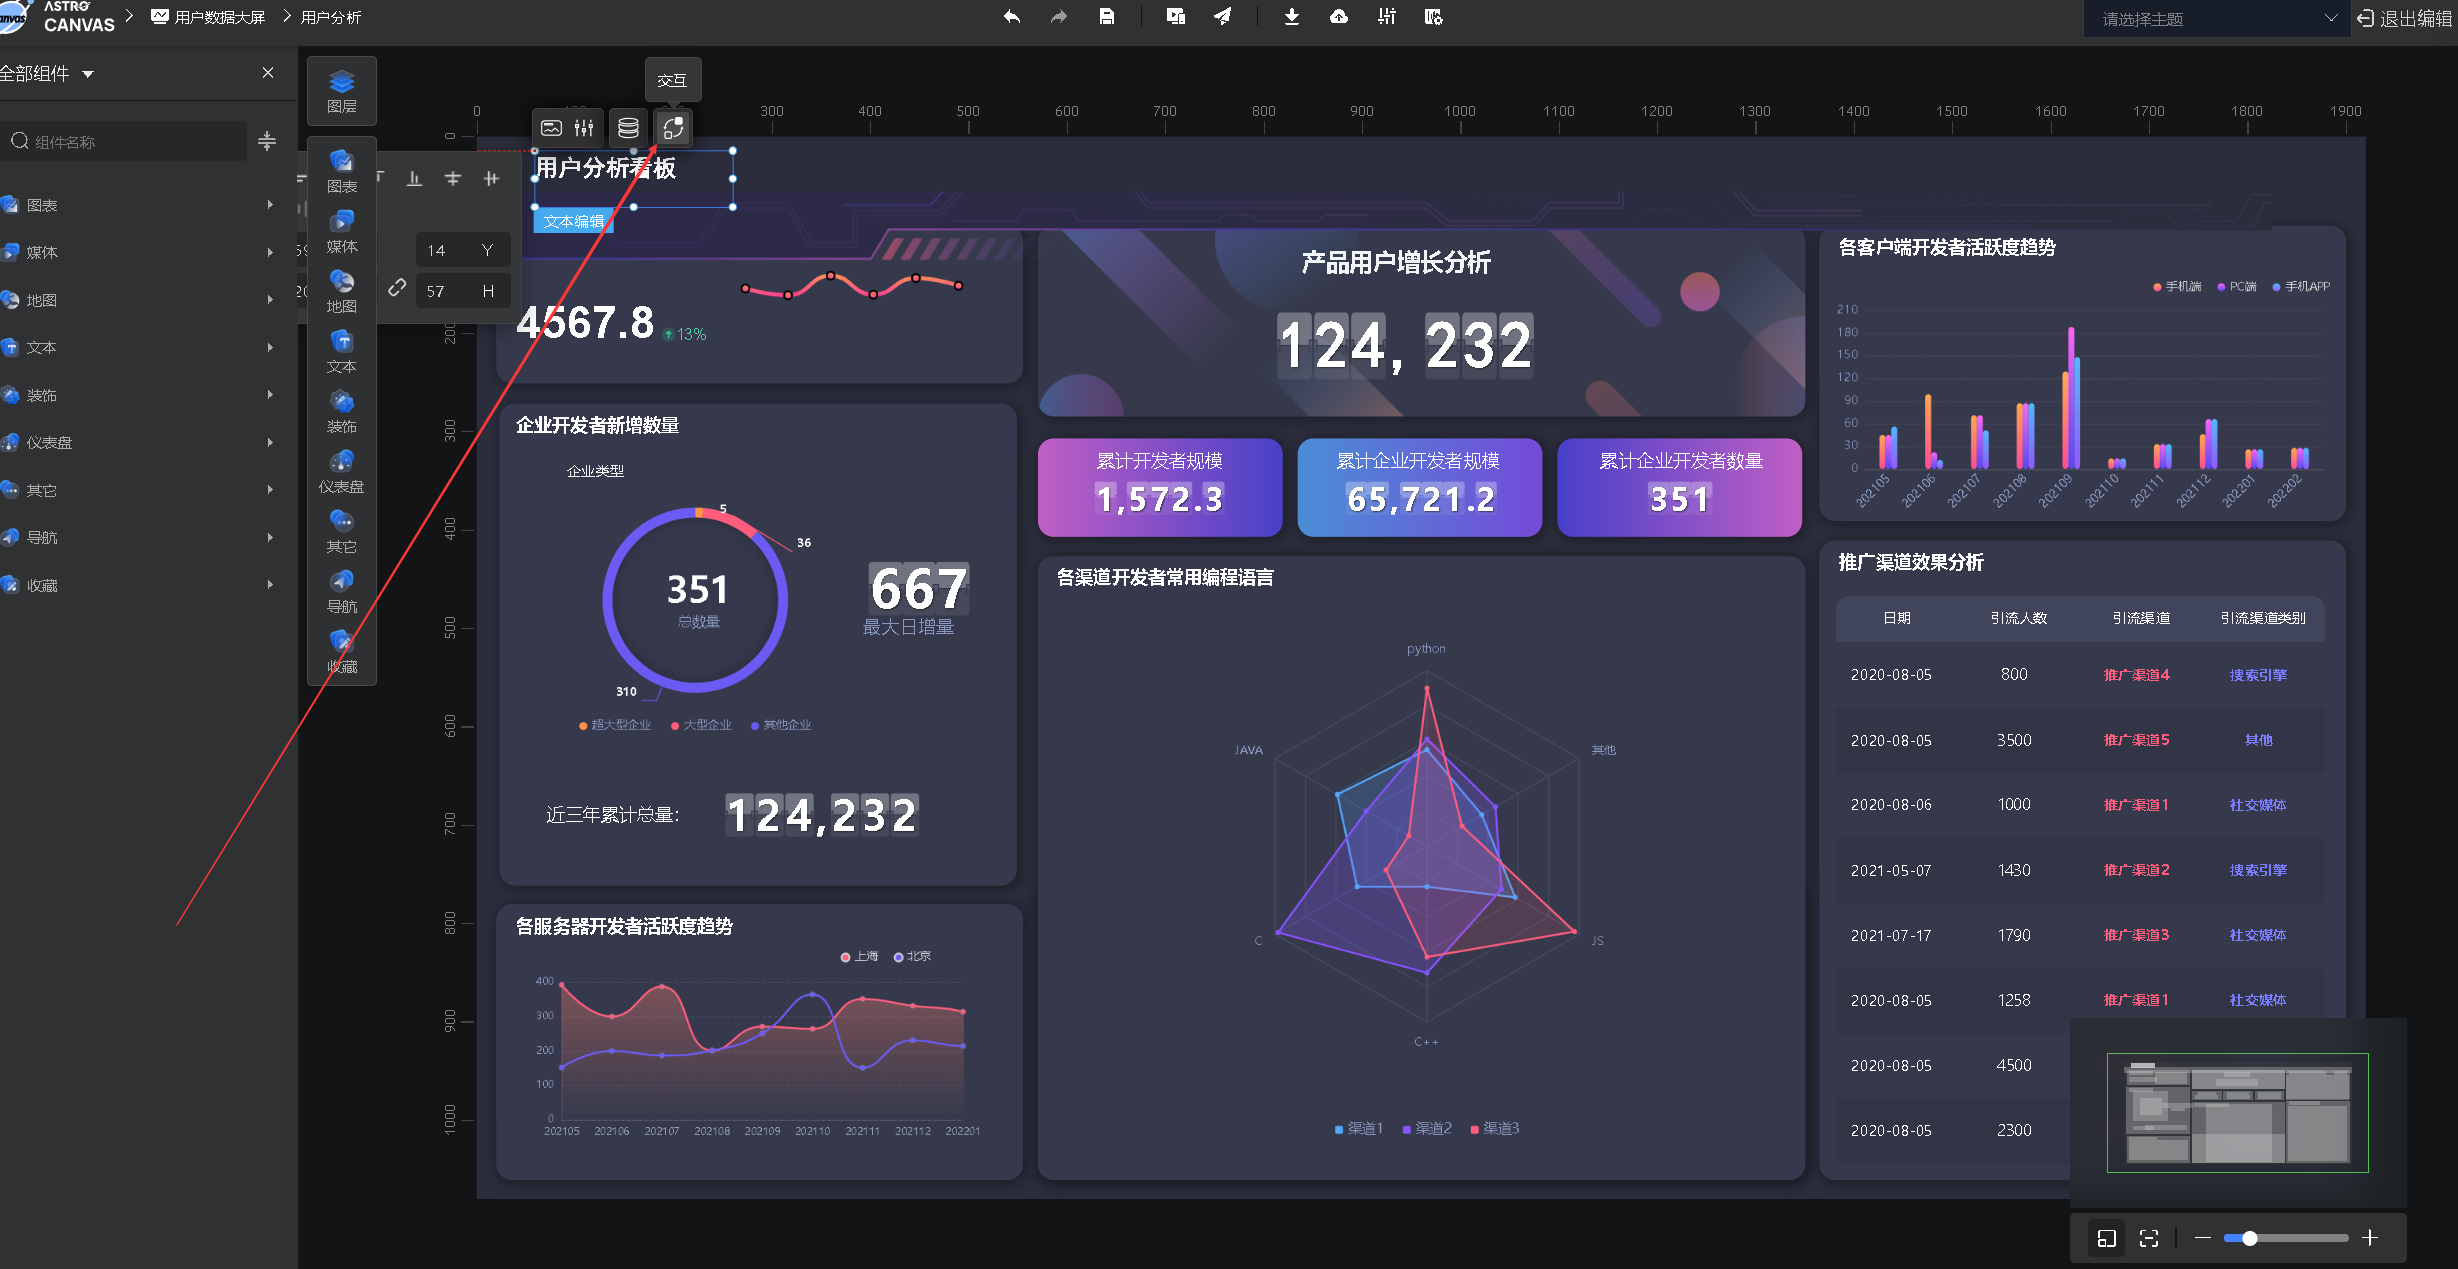
Task: Toggle 北京 legend in server chart
Action: (912, 957)
